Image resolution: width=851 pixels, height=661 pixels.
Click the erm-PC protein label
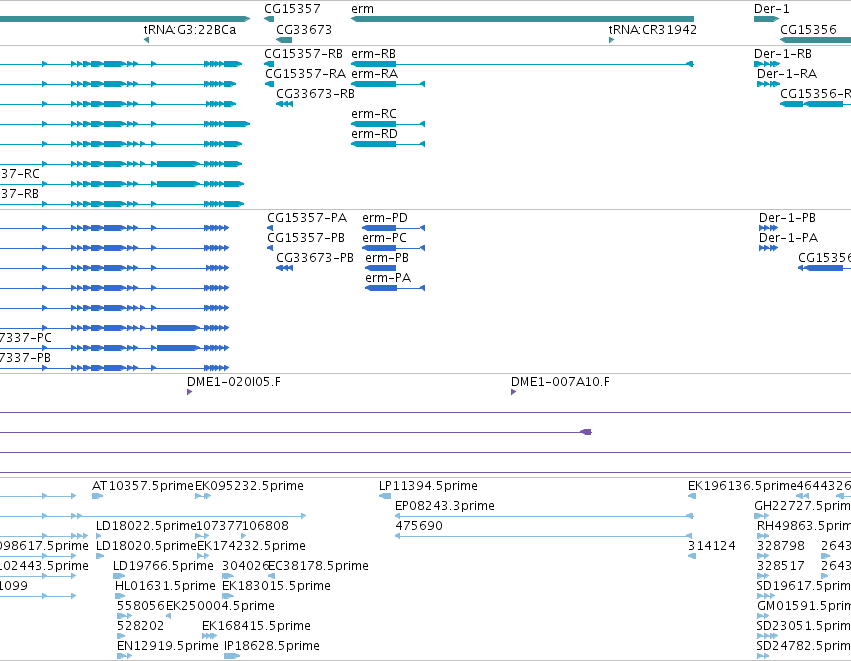pyautogui.click(x=384, y=238)
